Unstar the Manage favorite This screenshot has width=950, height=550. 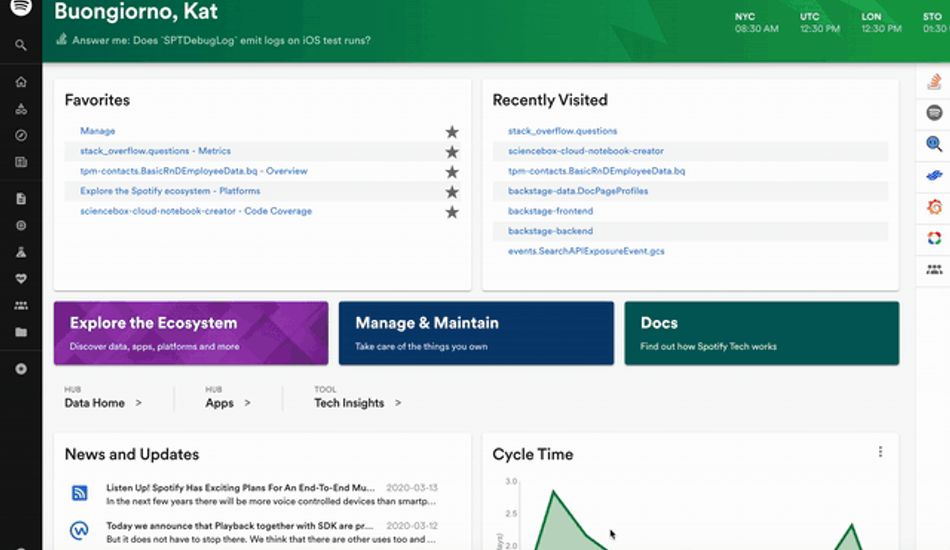pyautogui.click(x=452, y=131)
